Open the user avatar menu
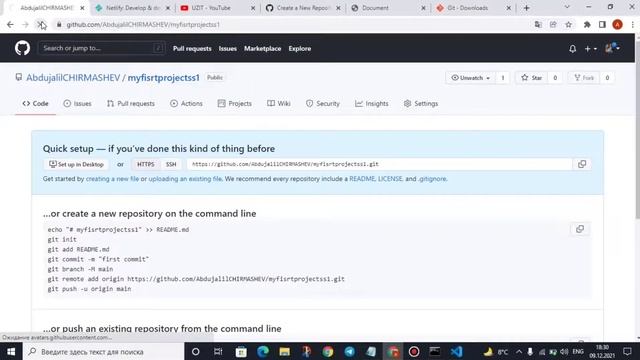640x360 pixels. click(x=612, y=48)
